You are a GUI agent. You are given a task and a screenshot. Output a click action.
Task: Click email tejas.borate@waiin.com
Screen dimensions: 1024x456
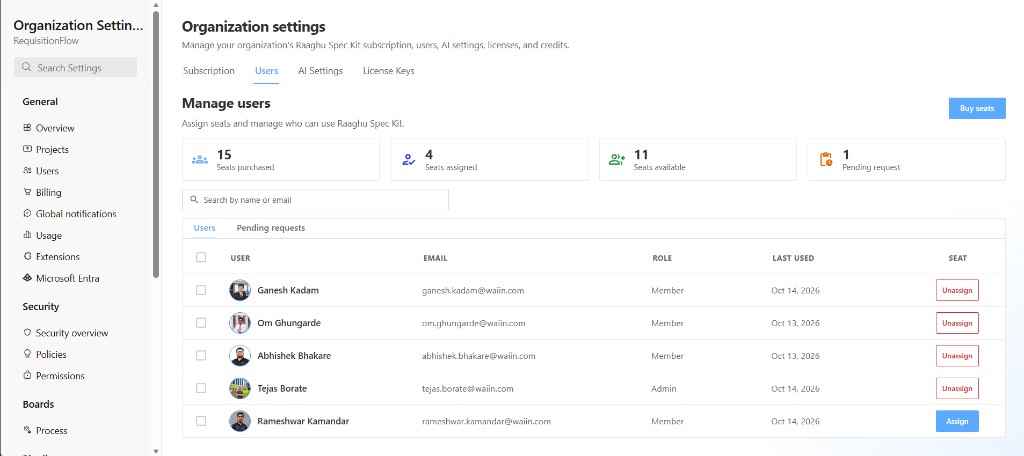point(468,388)
